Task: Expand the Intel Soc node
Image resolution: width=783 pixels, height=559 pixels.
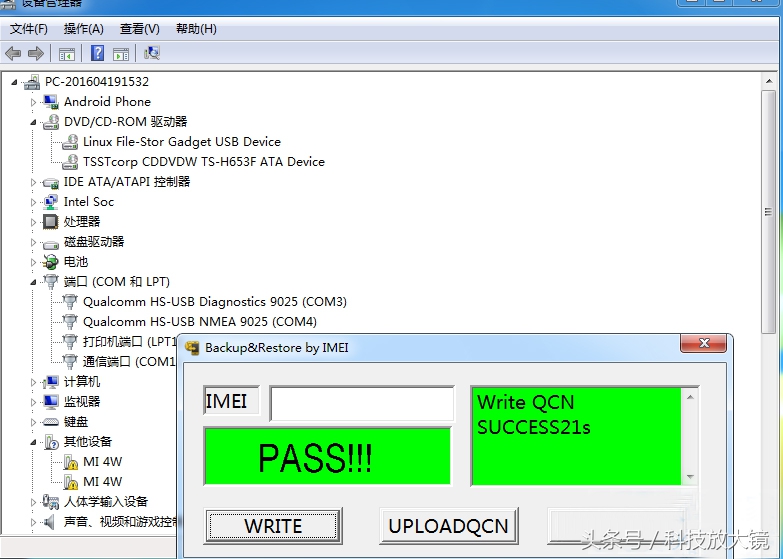Action: point(33,202)
